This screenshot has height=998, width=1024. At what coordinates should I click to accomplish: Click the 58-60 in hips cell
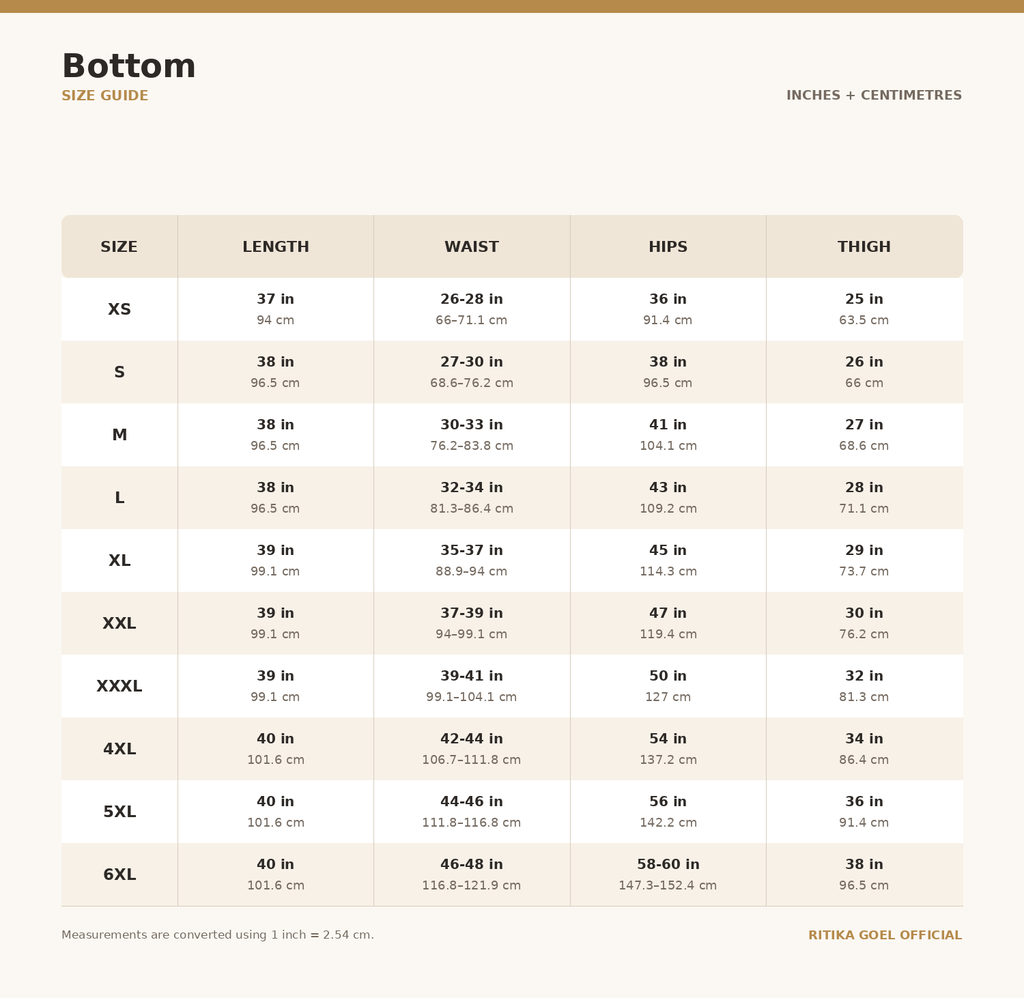point(668,875)
